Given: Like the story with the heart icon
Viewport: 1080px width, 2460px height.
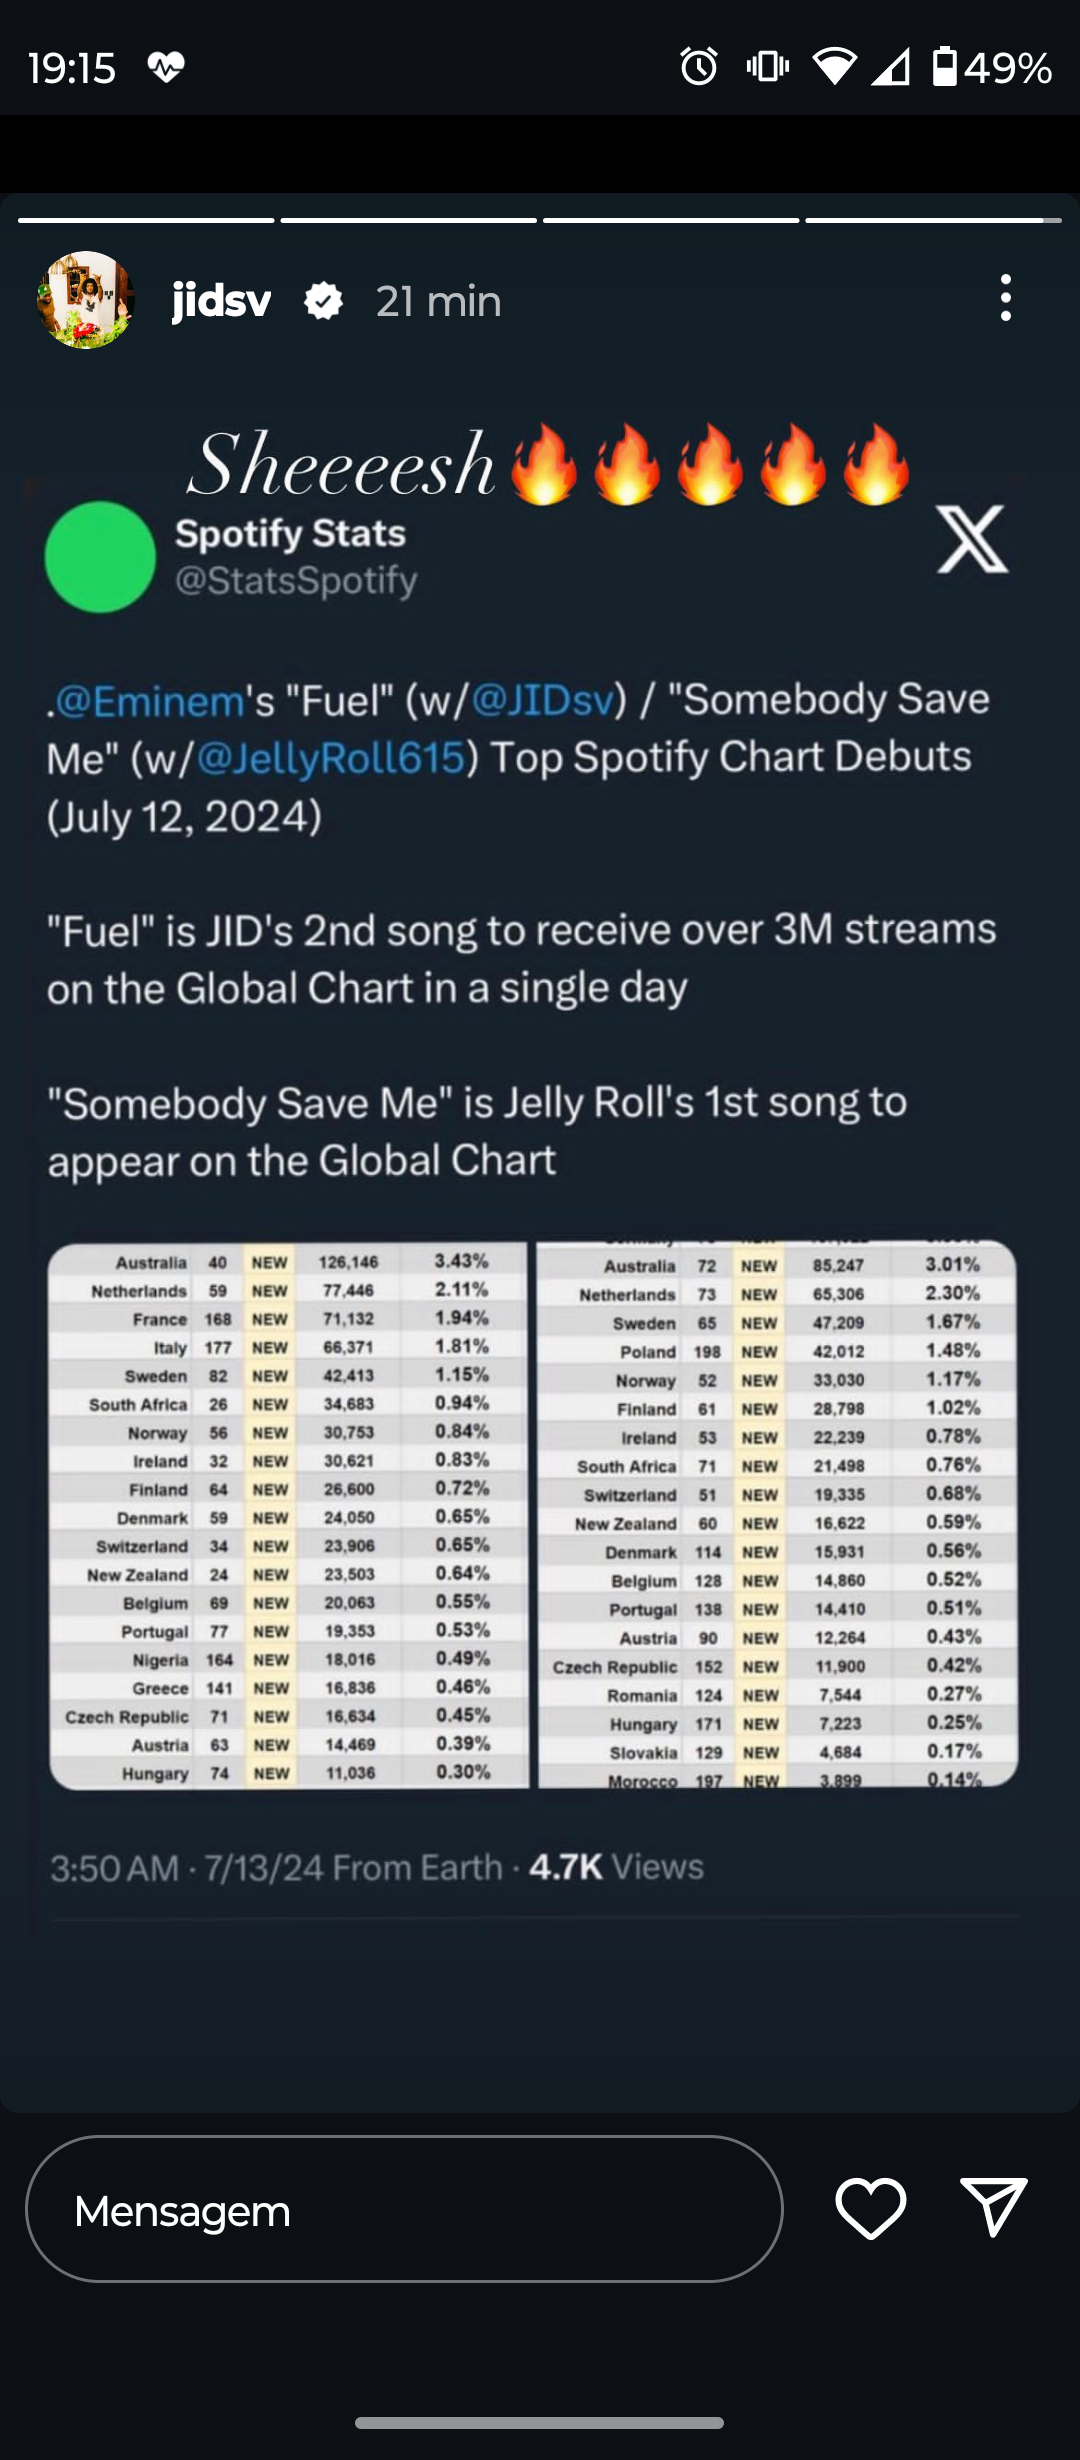Looking at the screenshot, I should pyautogui.click(x=871, y=2208).
